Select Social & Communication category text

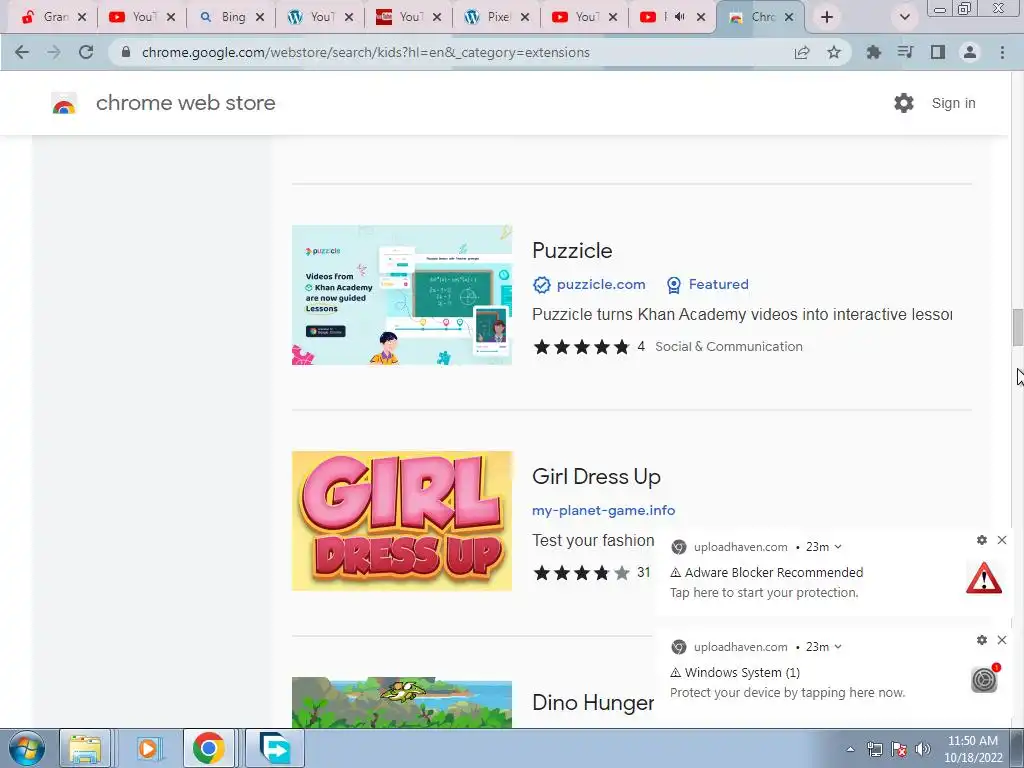[x=729, y=347]
